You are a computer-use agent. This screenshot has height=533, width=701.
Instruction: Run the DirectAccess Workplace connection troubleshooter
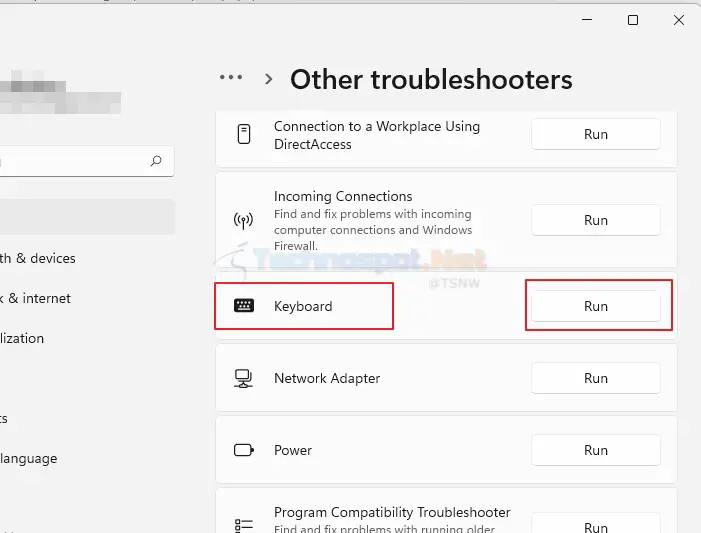[x=595, y=134]
